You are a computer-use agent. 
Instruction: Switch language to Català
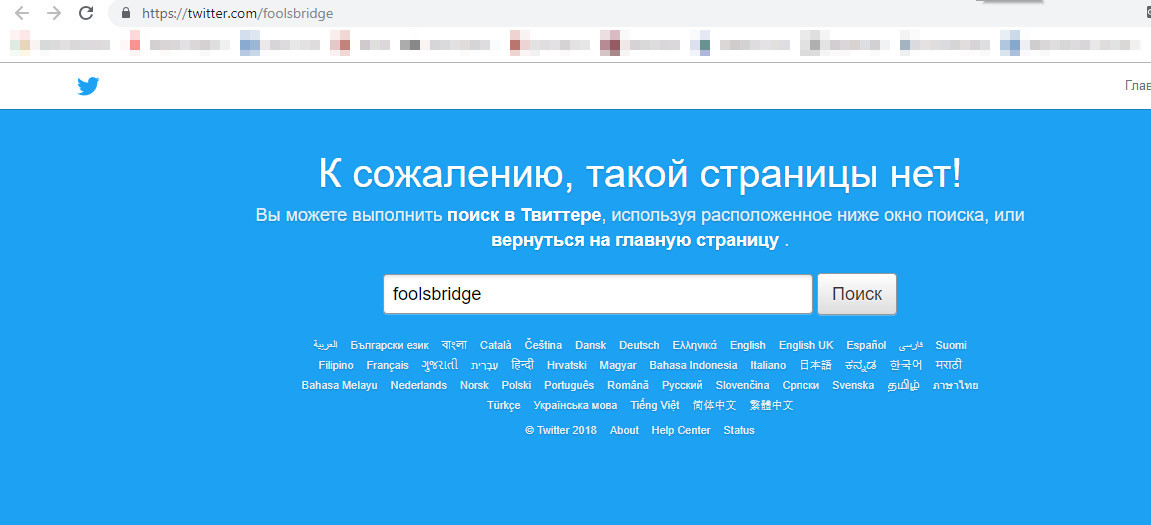pos(495,345)
